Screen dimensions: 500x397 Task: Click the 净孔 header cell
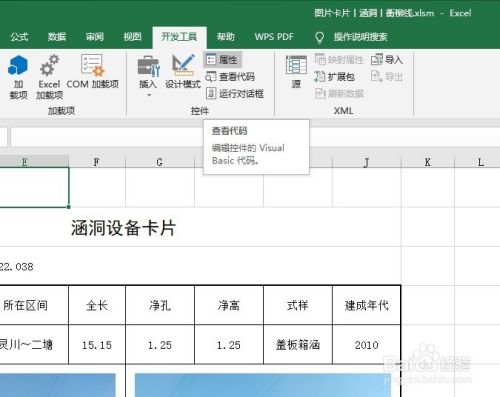(160, 305)
